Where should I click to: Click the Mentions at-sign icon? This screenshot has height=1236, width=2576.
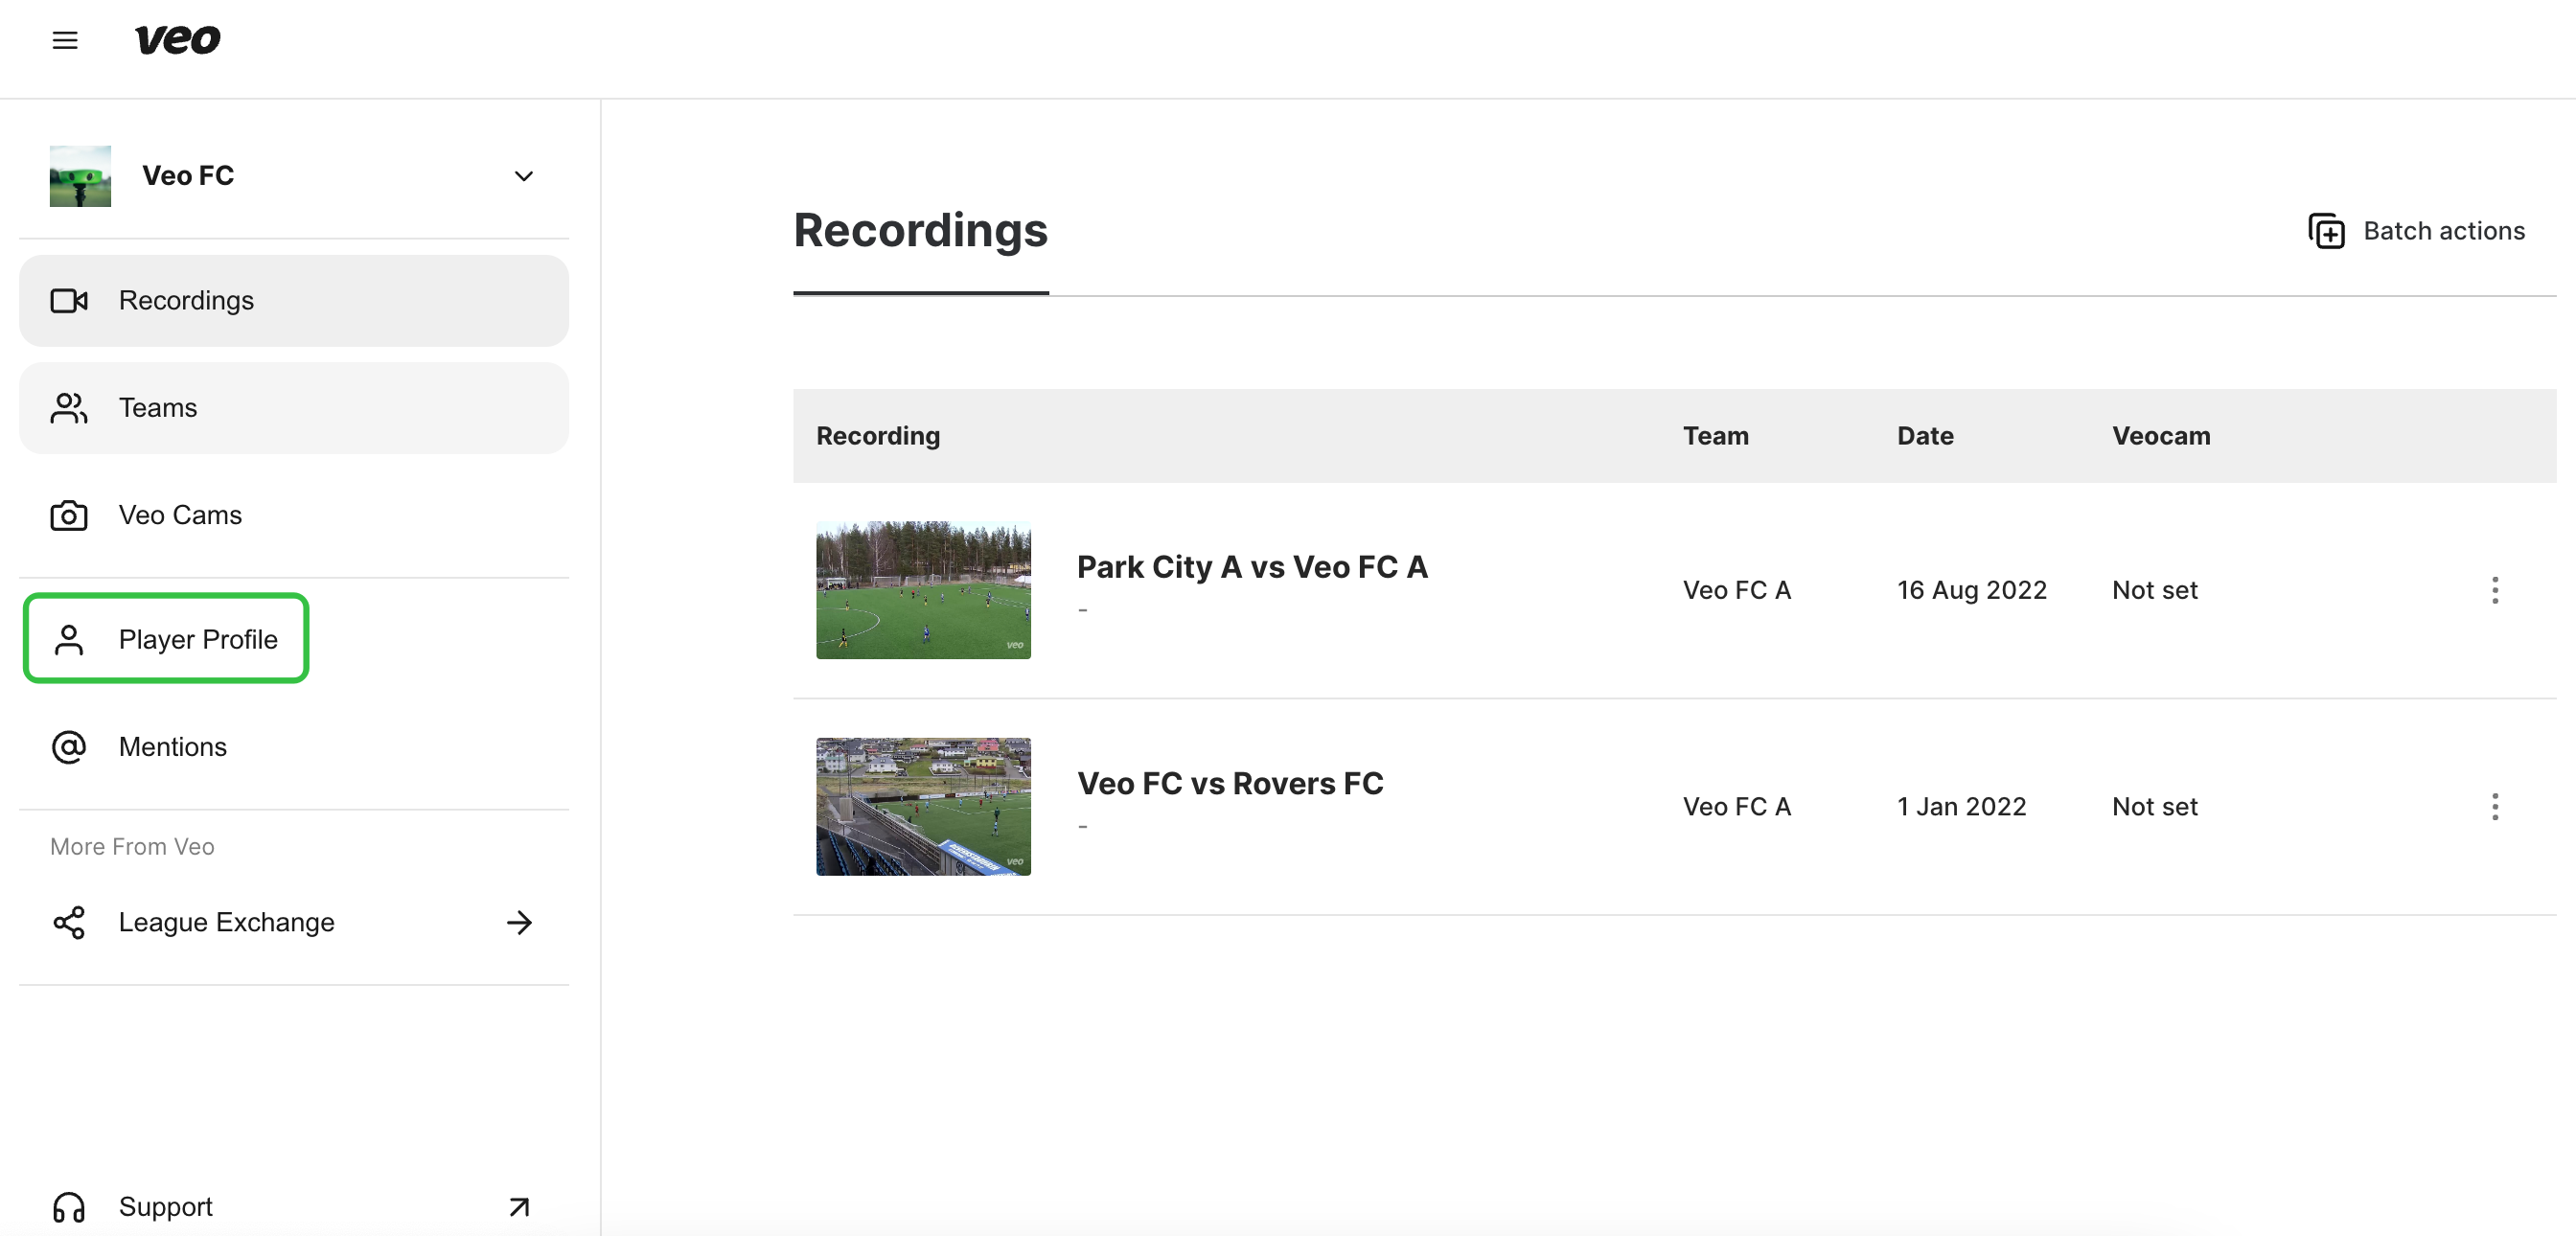pos(69,747)
